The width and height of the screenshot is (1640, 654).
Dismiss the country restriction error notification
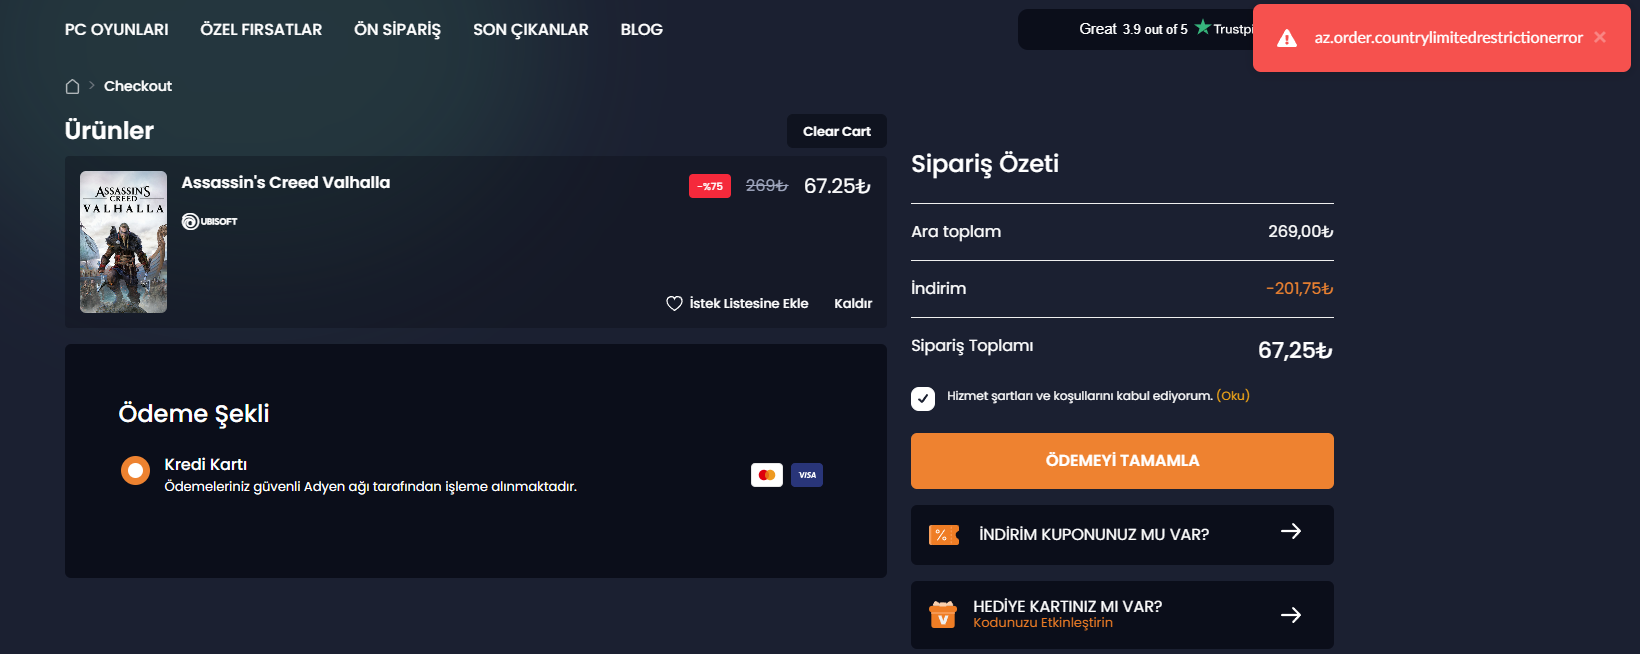click(1600, 37)
